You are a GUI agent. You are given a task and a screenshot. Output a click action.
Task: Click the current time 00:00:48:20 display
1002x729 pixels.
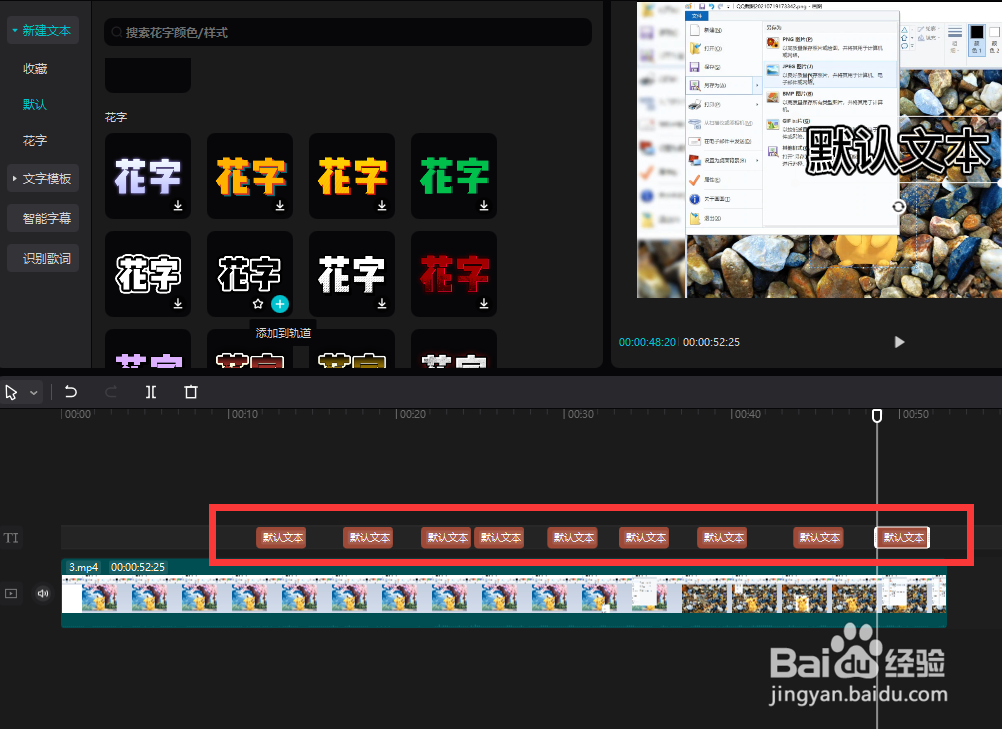point(647,342)
